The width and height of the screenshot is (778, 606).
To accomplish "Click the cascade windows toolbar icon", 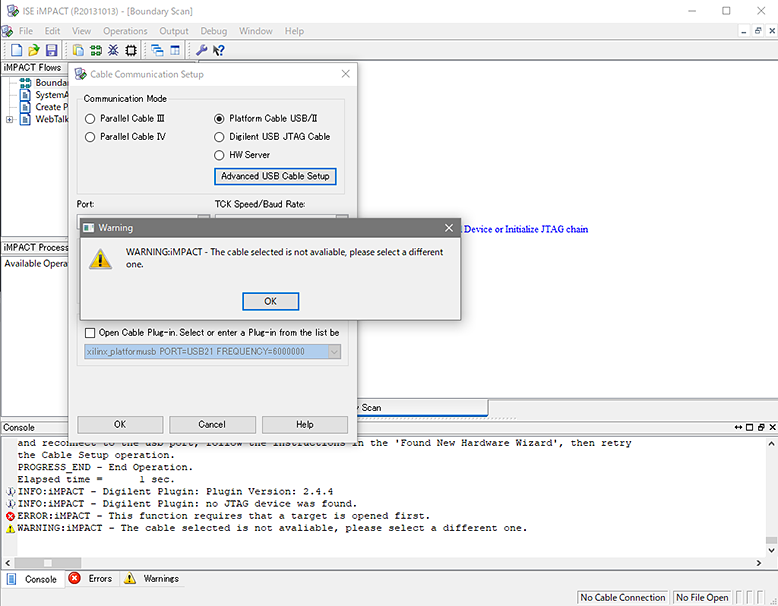I will pos(157,50).
